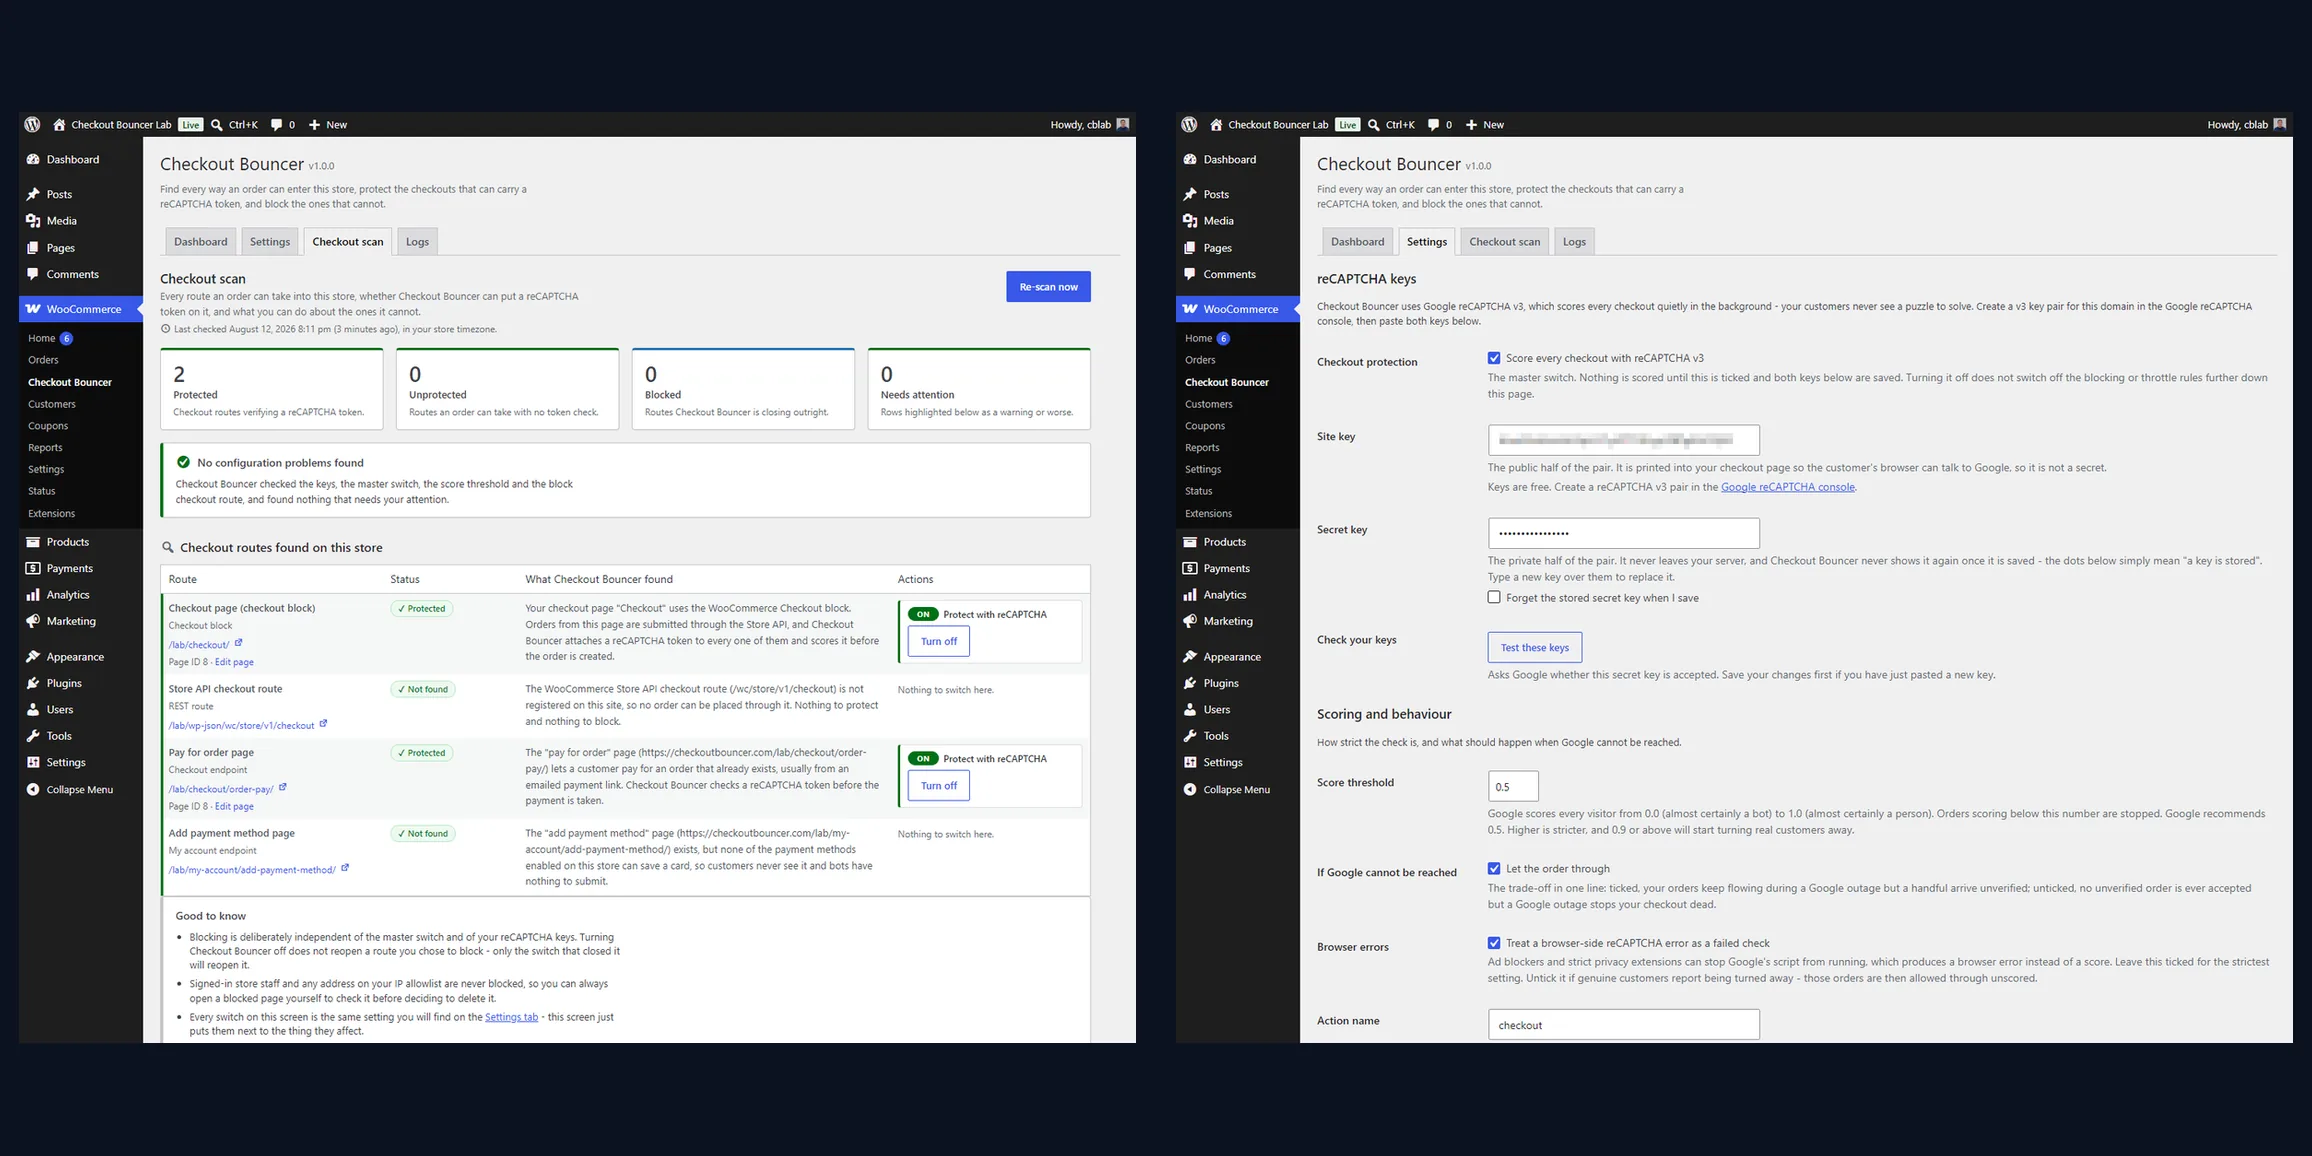Click into the Secret key field
The image size is (2312, 1156).
1623,533
